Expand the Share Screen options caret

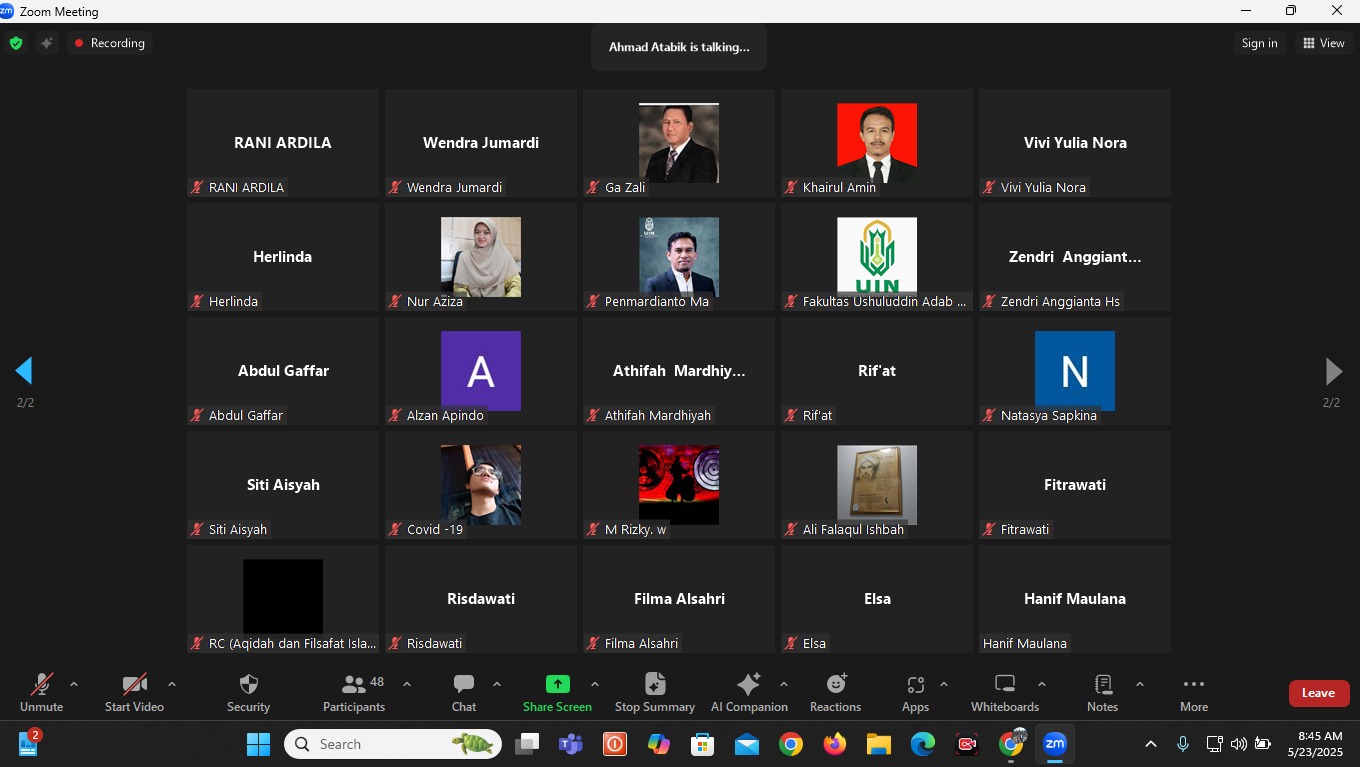coord(595,684)
